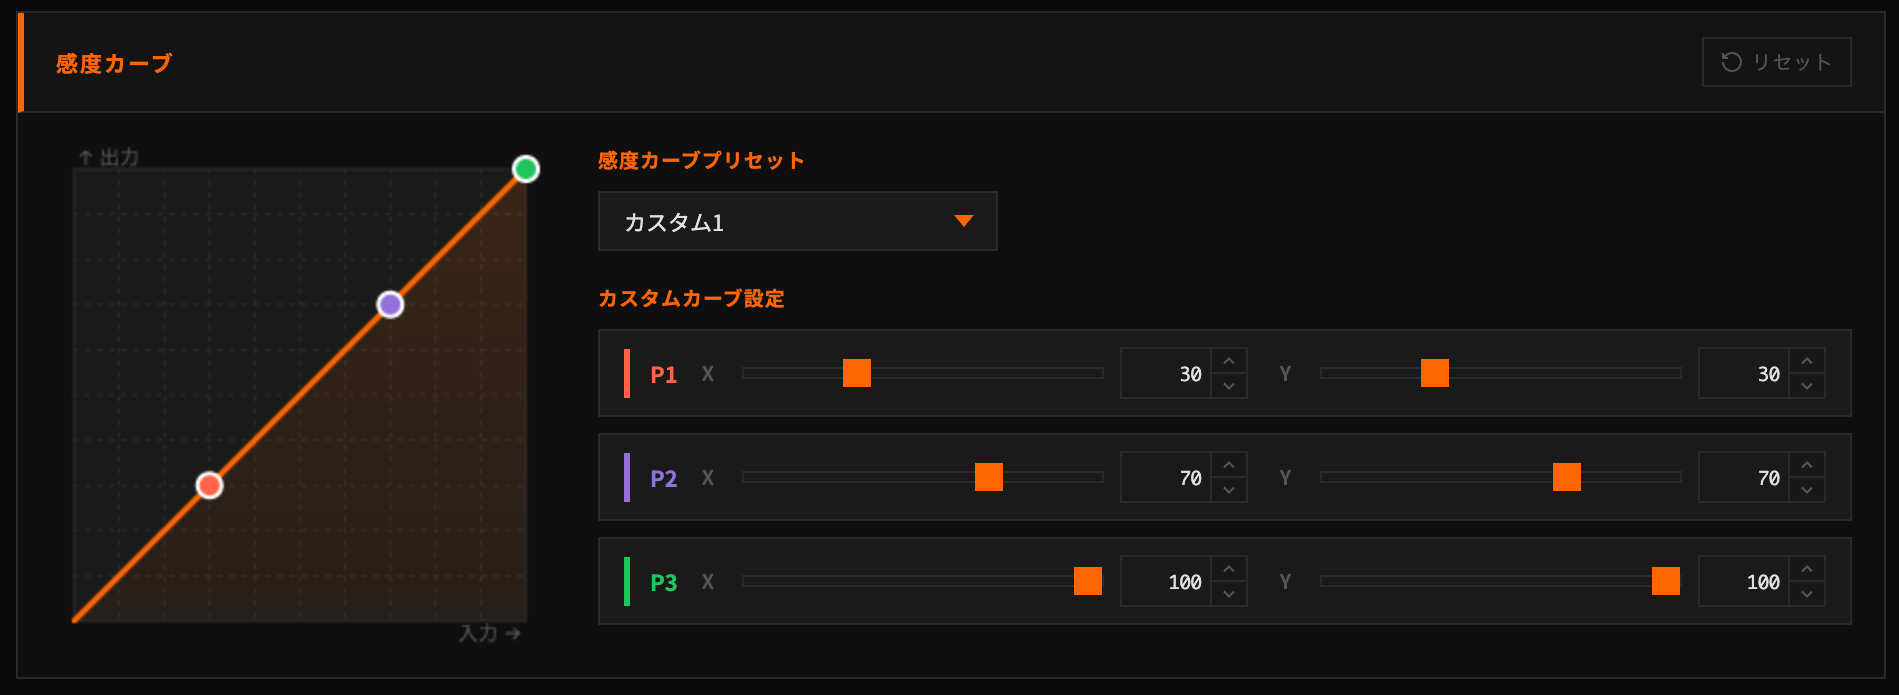Viewport: 1899px width, 695px height.
Task: Click the P3 X slider handle
Action: 1088,581
